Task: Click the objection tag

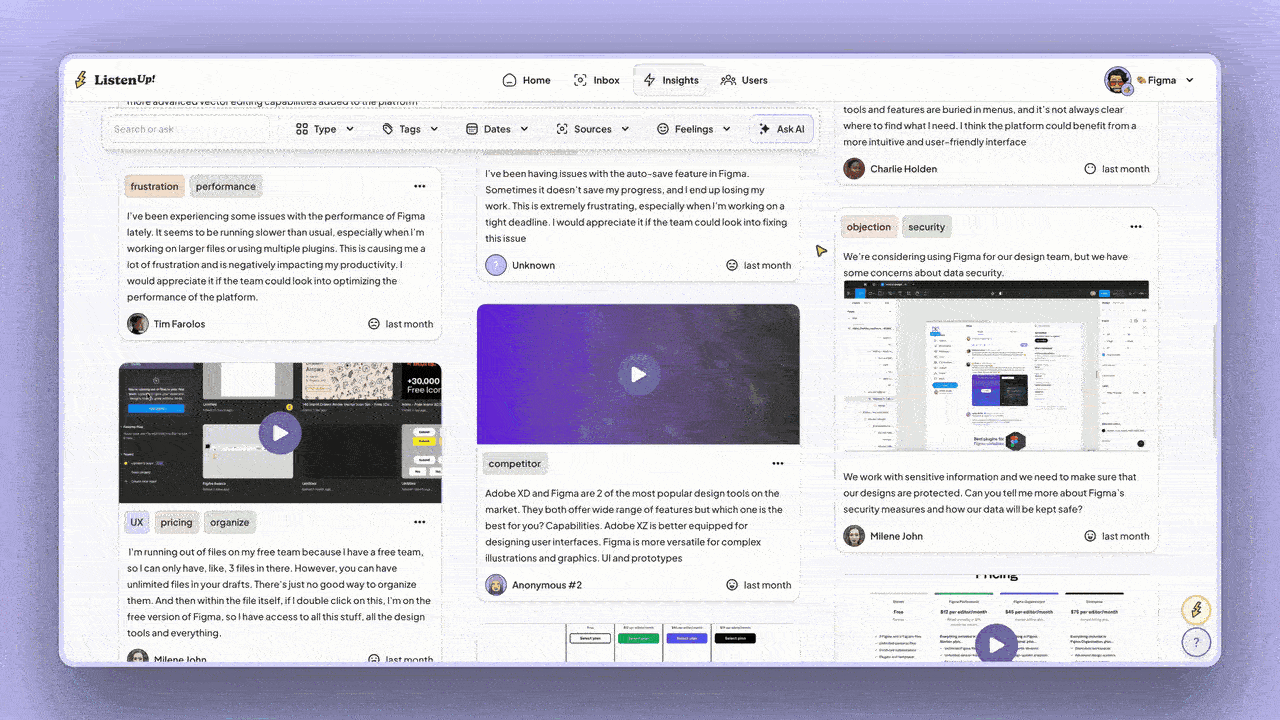Action: (x=869, y=227)
